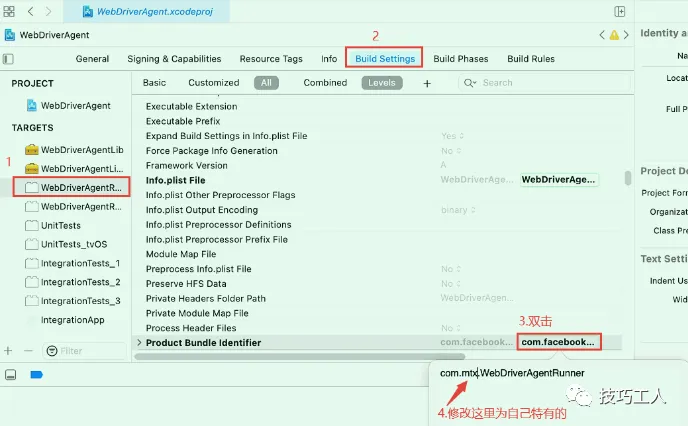This screenshot has width=688, height=426.
Task: Select Info.plist Preprocessor Definitions setting
Action: [219, 225]
